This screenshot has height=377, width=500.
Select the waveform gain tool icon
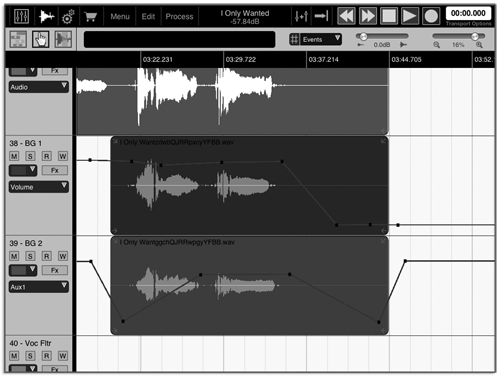[x=63, y=39]
